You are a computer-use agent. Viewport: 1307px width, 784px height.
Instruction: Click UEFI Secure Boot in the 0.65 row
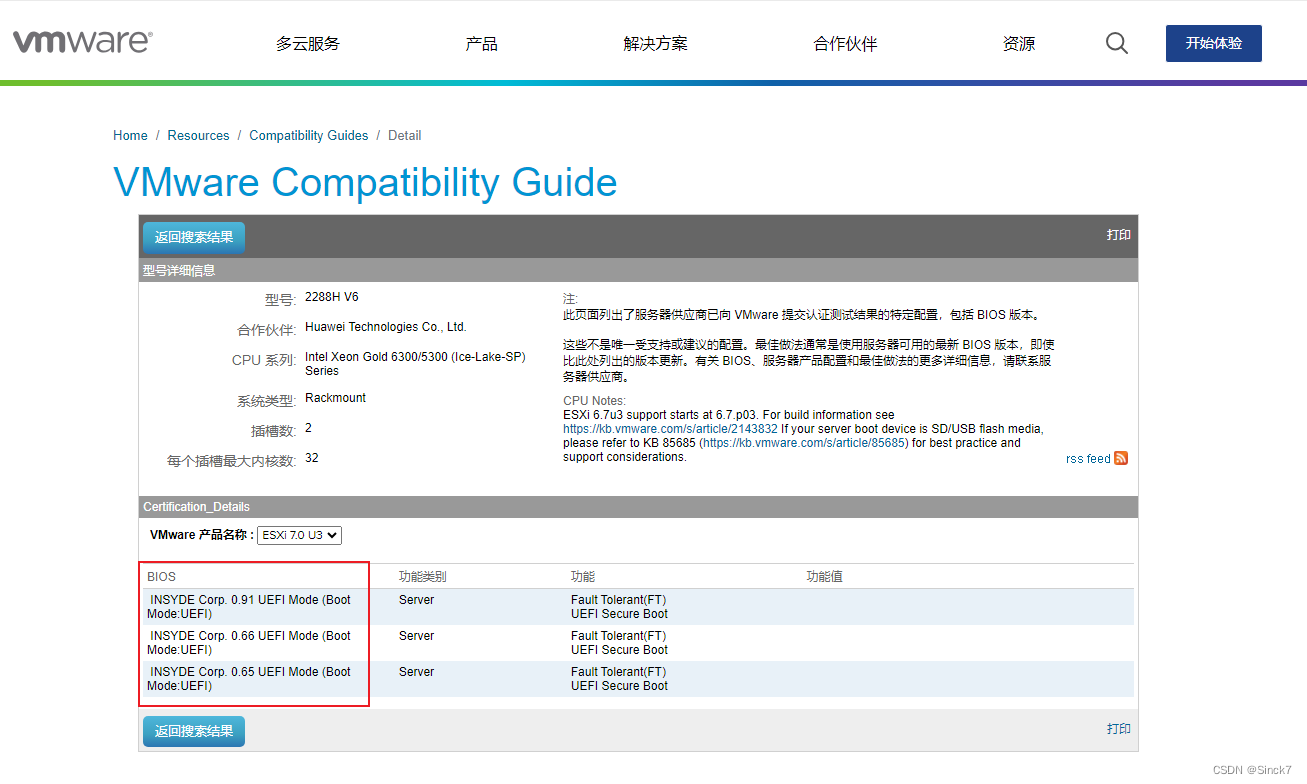coord(619,686)
